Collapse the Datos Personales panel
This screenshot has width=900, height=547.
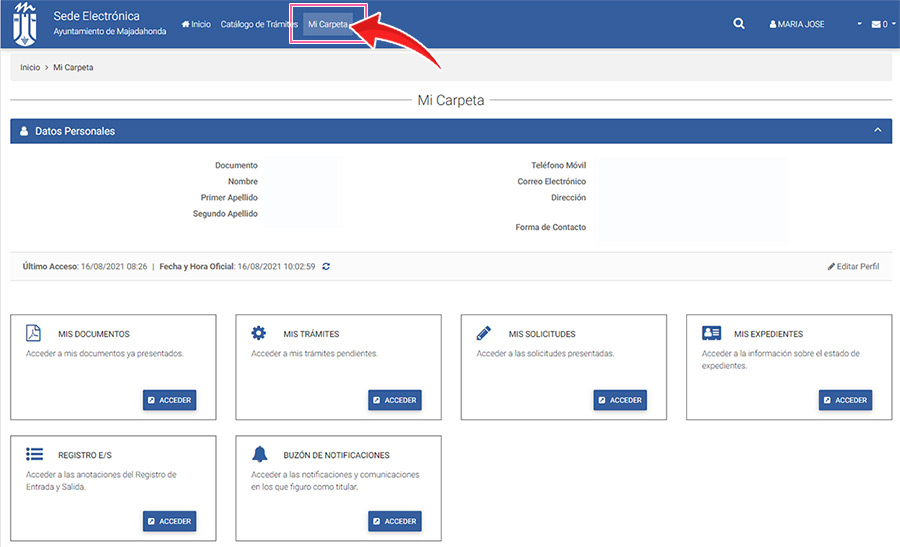[877, 131]
